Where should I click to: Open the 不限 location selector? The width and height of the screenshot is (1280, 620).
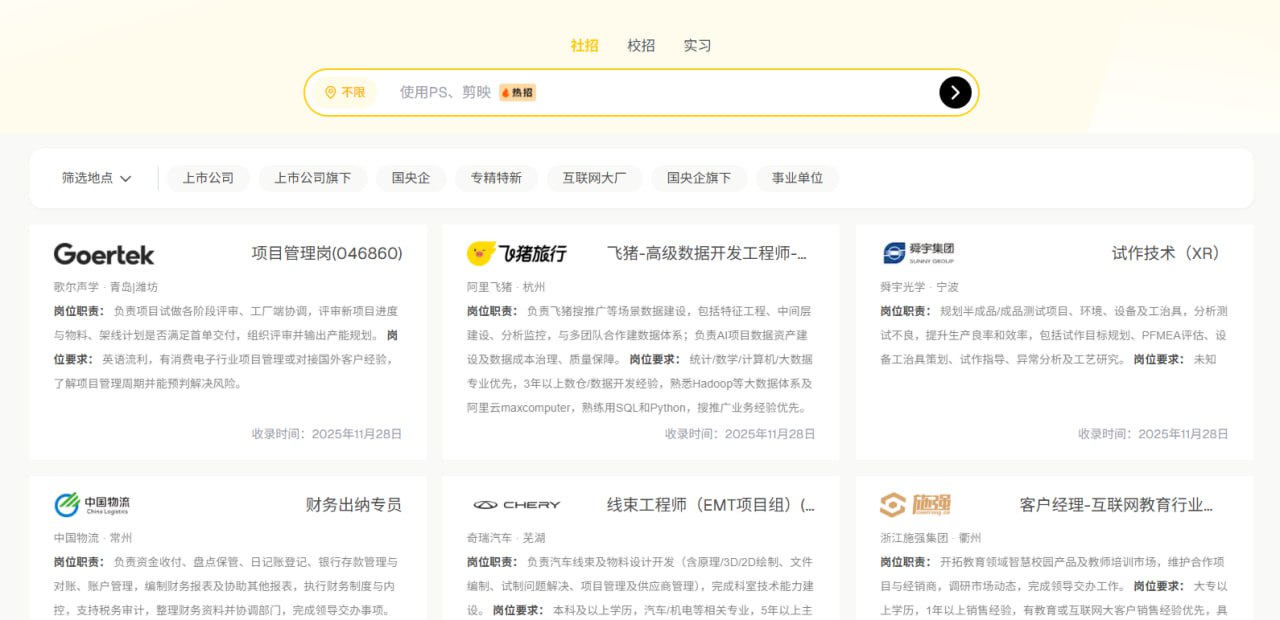(x=345, y=92)
